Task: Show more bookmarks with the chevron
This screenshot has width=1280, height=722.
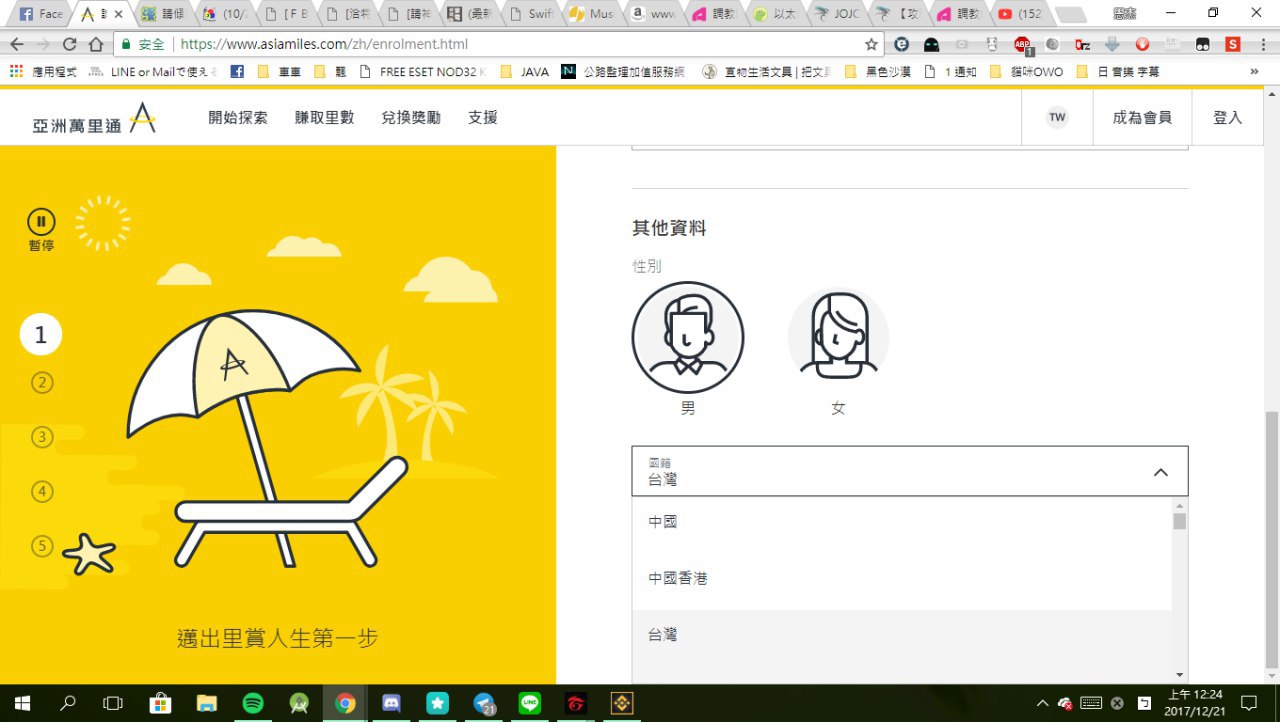Action: click(1254, 72)
